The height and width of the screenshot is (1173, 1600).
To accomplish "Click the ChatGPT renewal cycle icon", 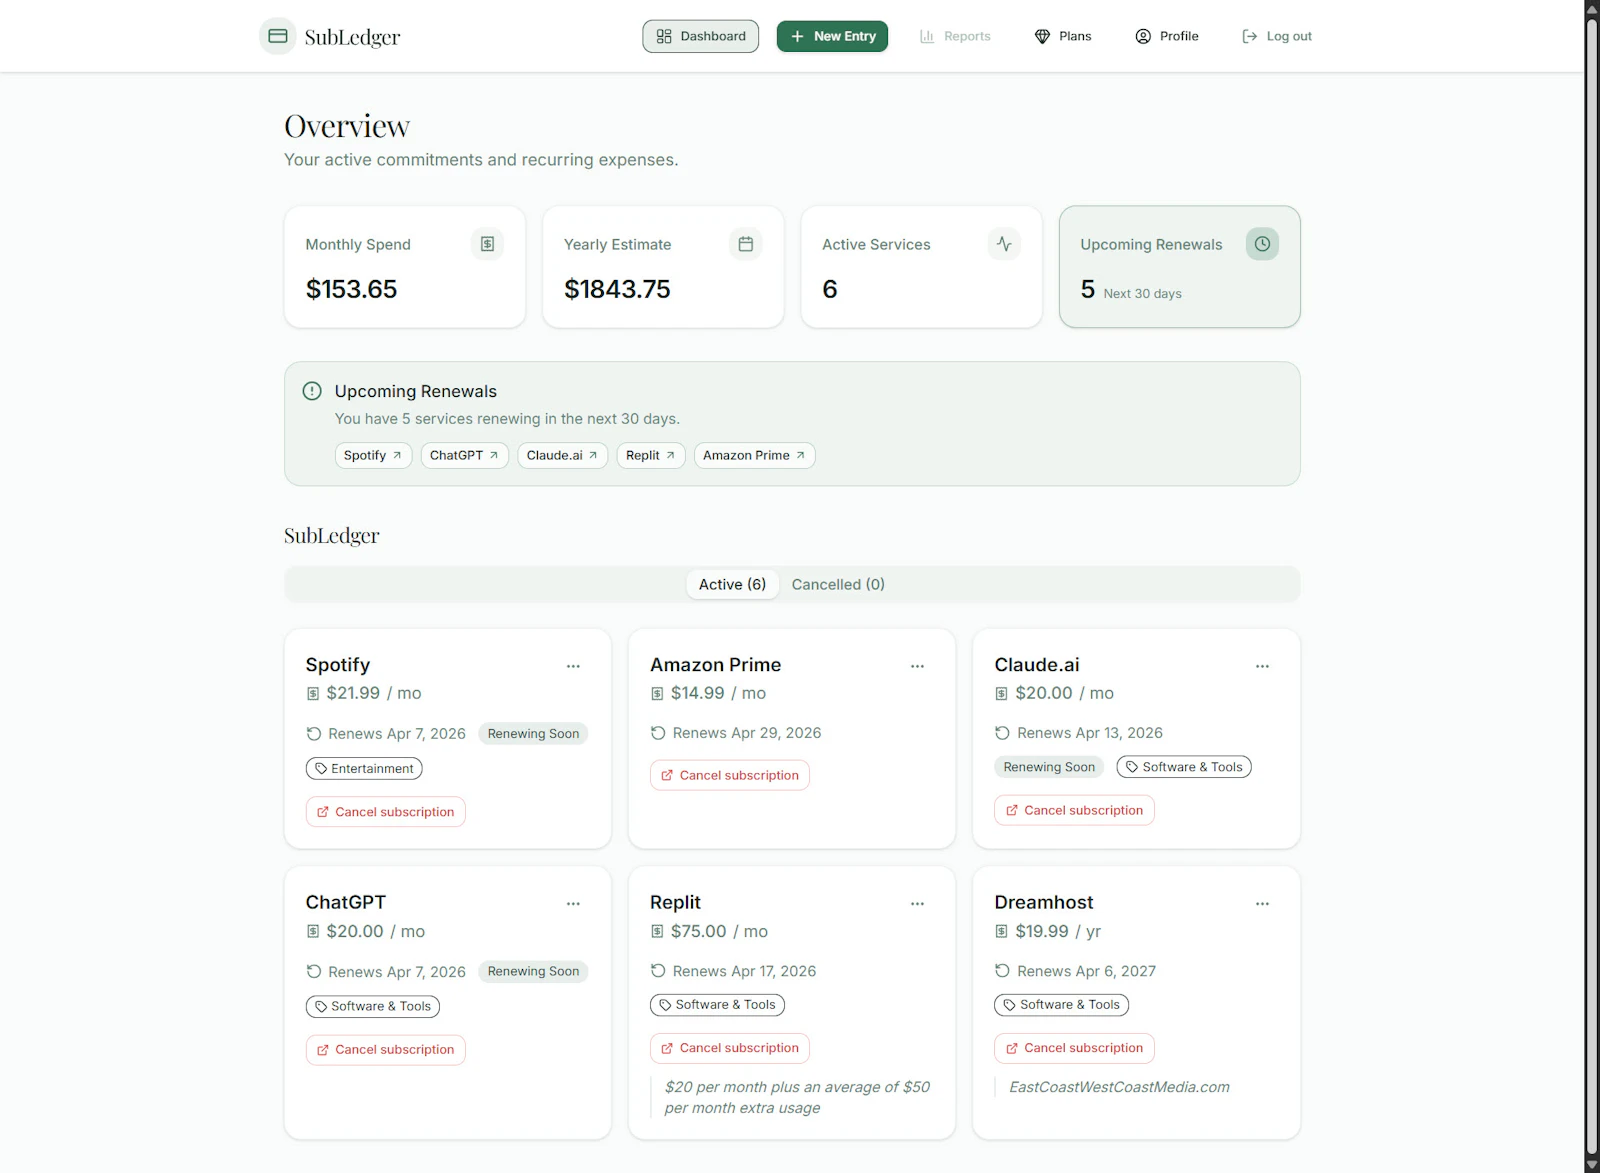I will 314,972.
